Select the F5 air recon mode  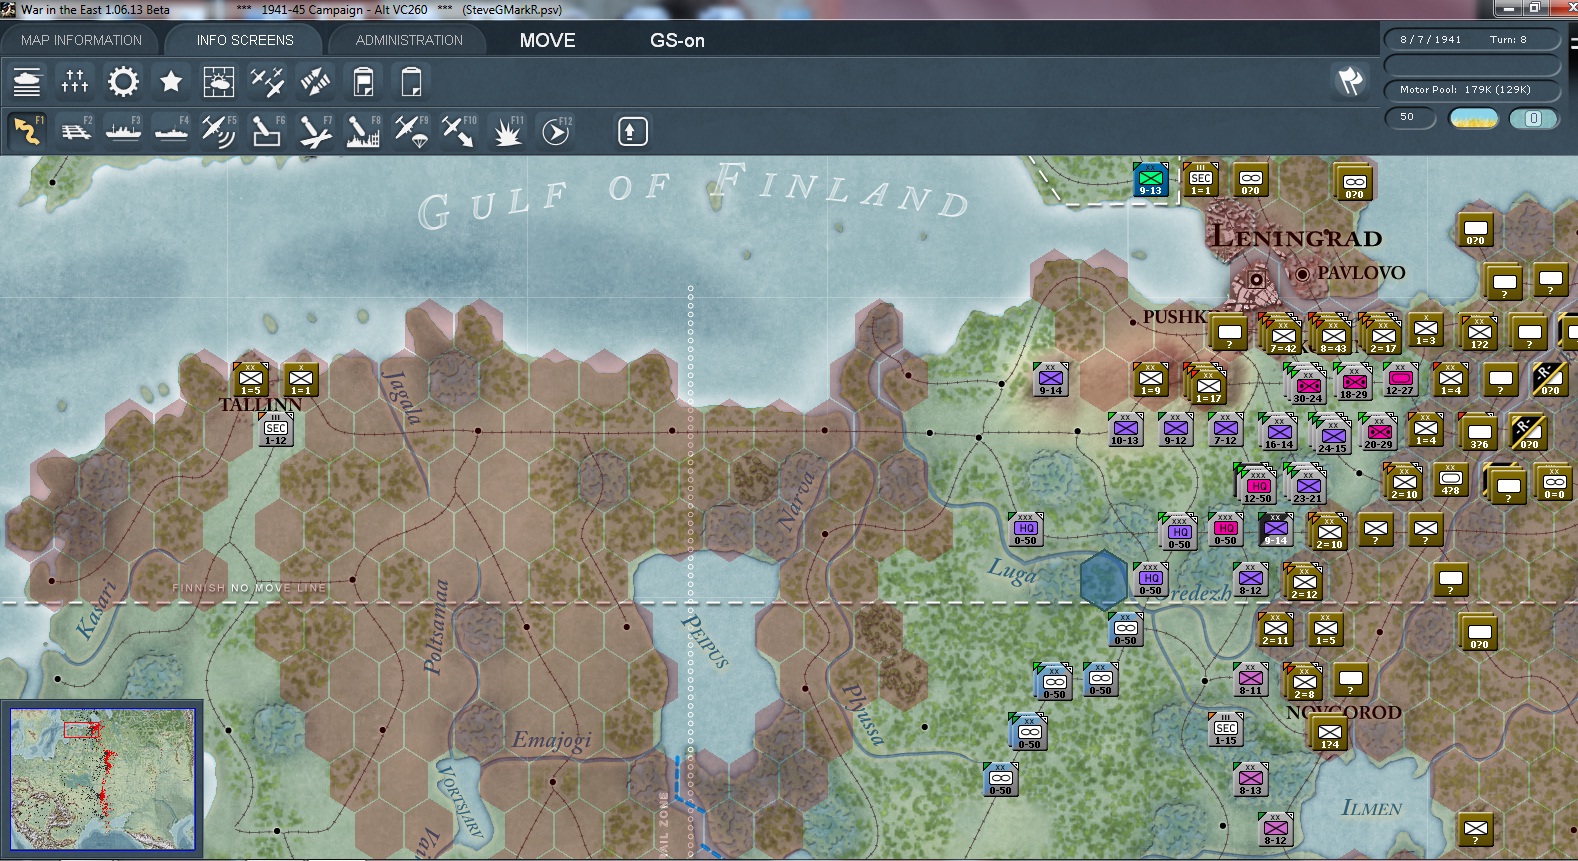219,131
